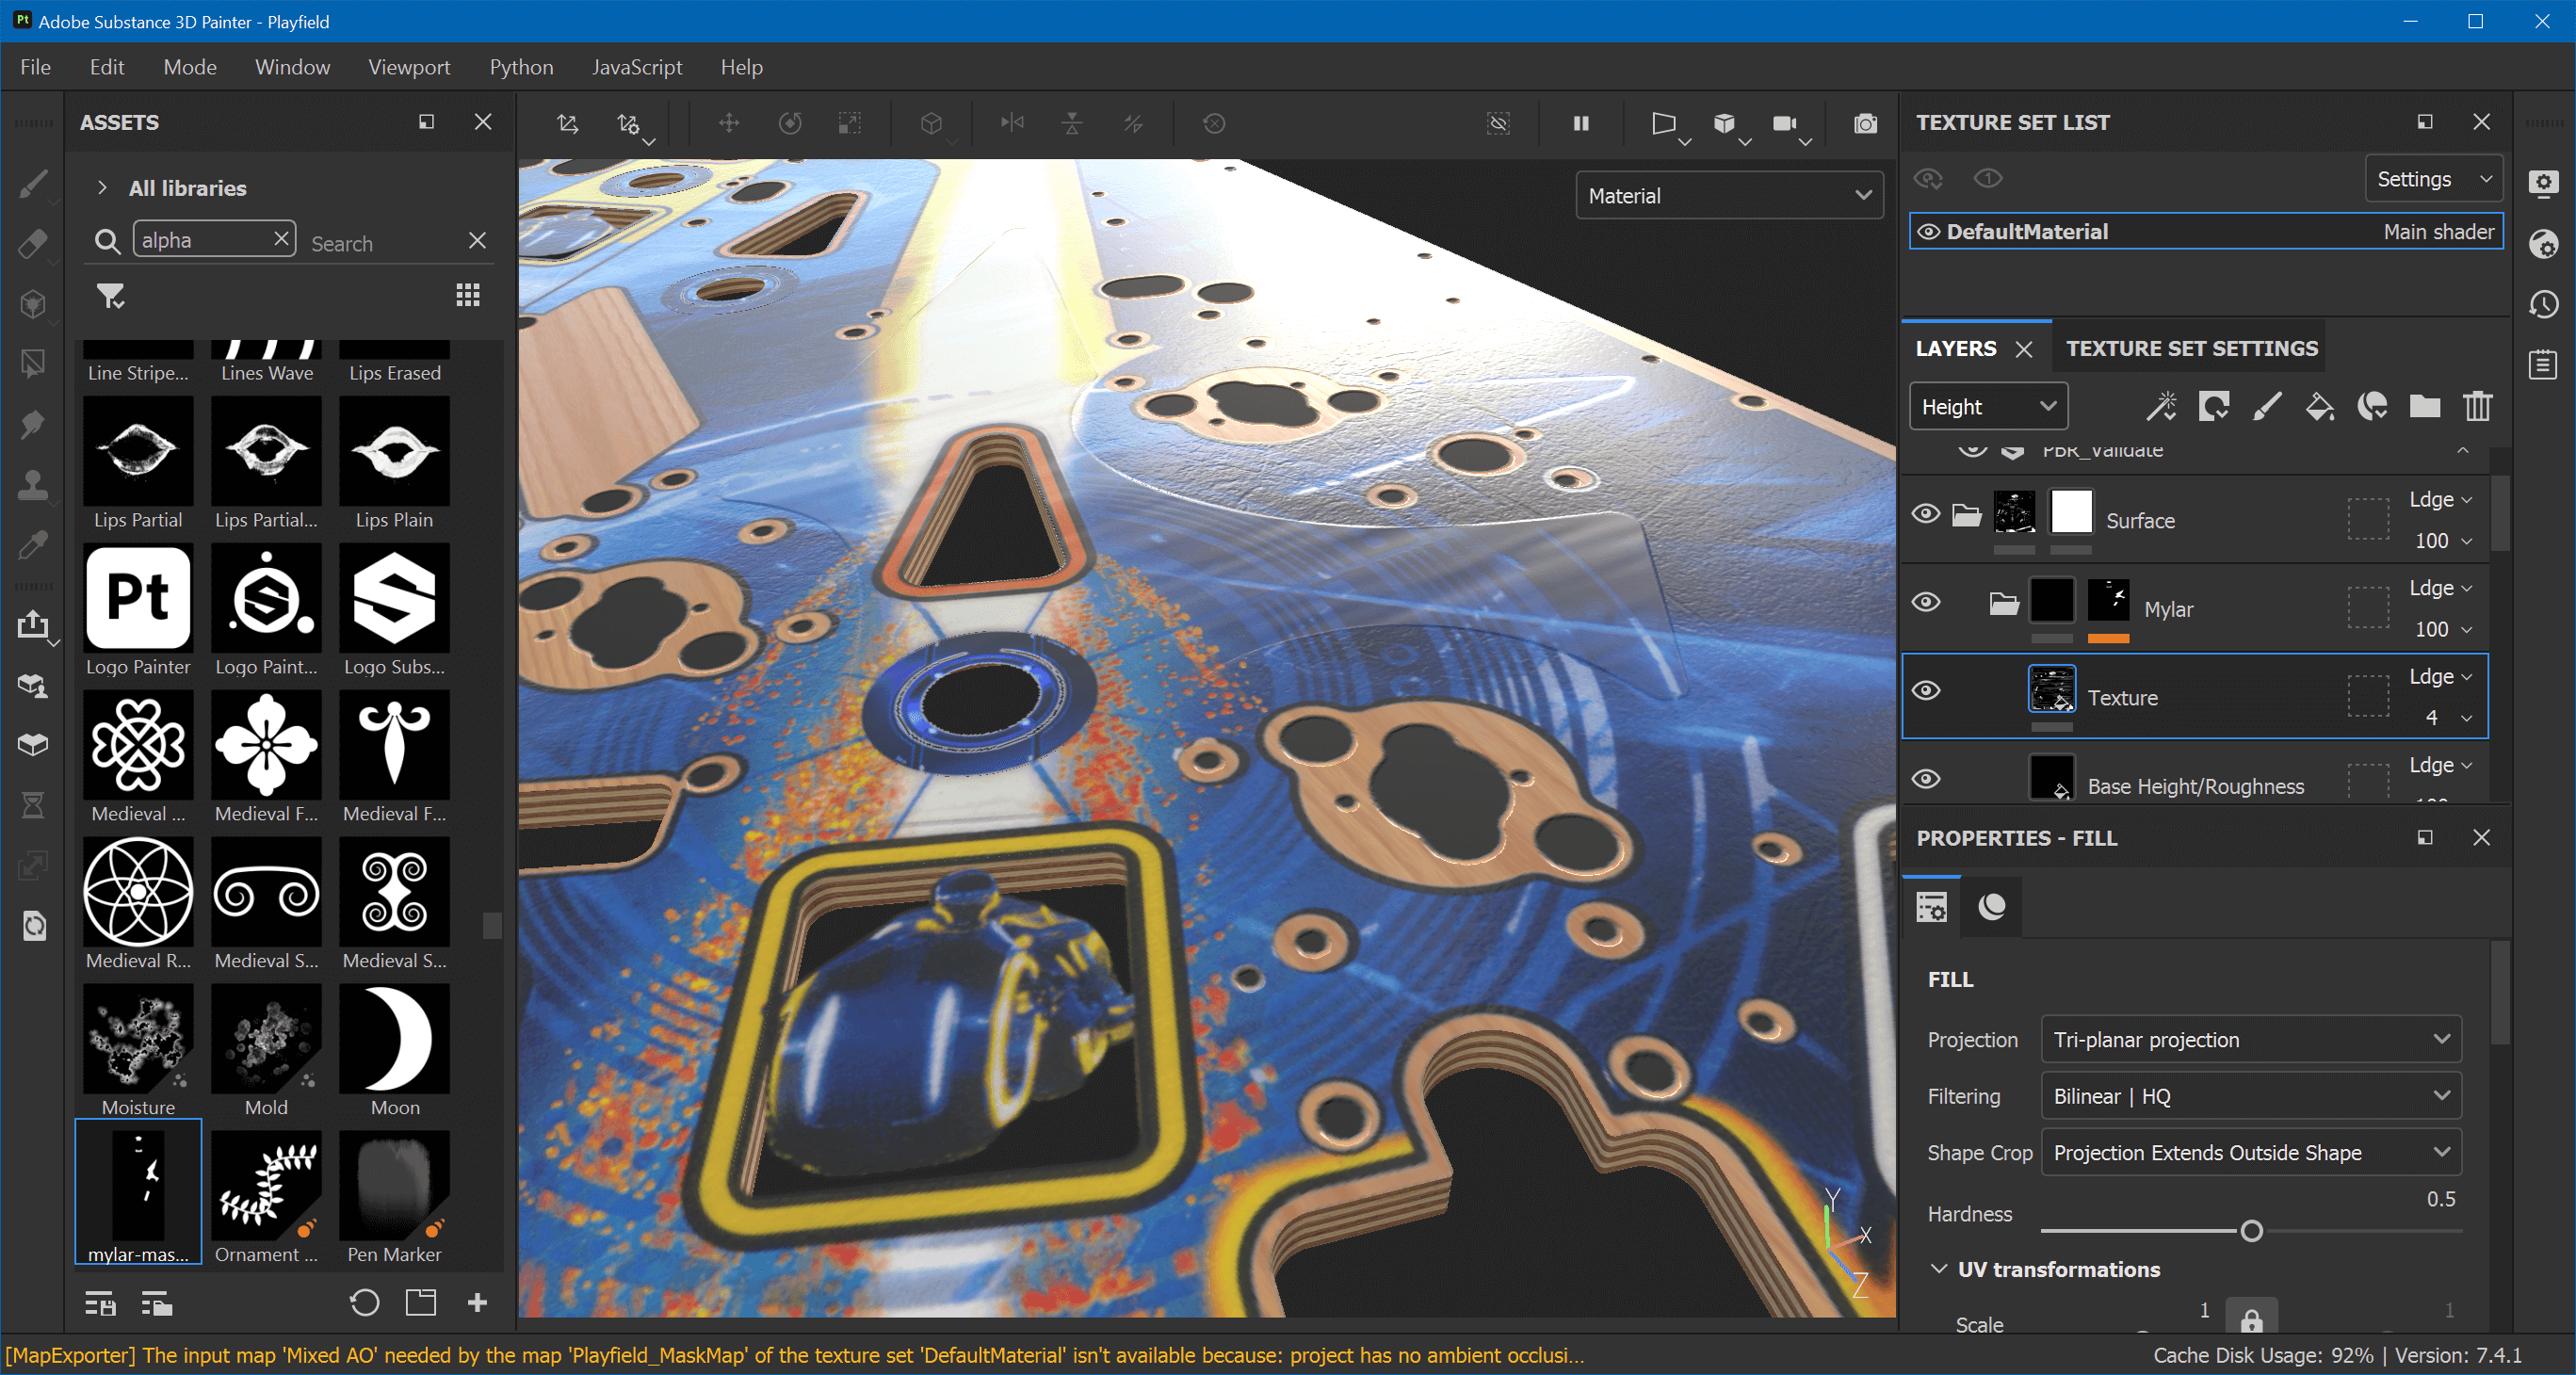Screen dimensions: 2576x1375
Task: Open the Python menu
Action: 521,67
